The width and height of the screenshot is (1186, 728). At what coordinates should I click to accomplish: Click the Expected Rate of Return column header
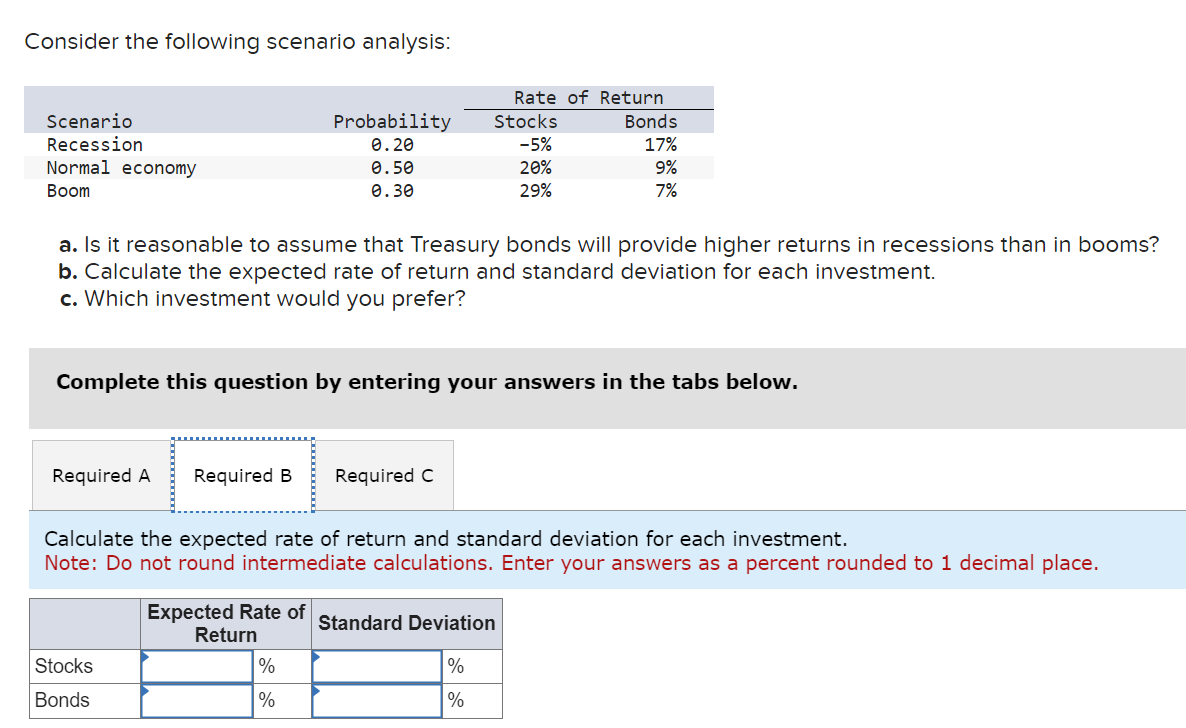[x=225, y=623]
